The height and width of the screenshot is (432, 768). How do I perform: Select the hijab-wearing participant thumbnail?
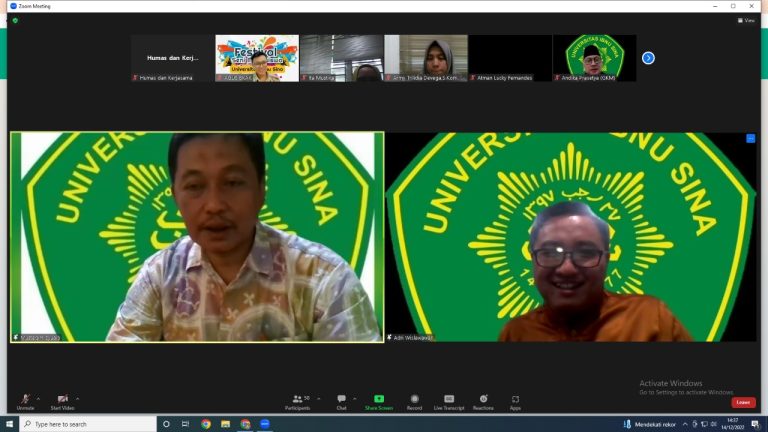[426, 58]
